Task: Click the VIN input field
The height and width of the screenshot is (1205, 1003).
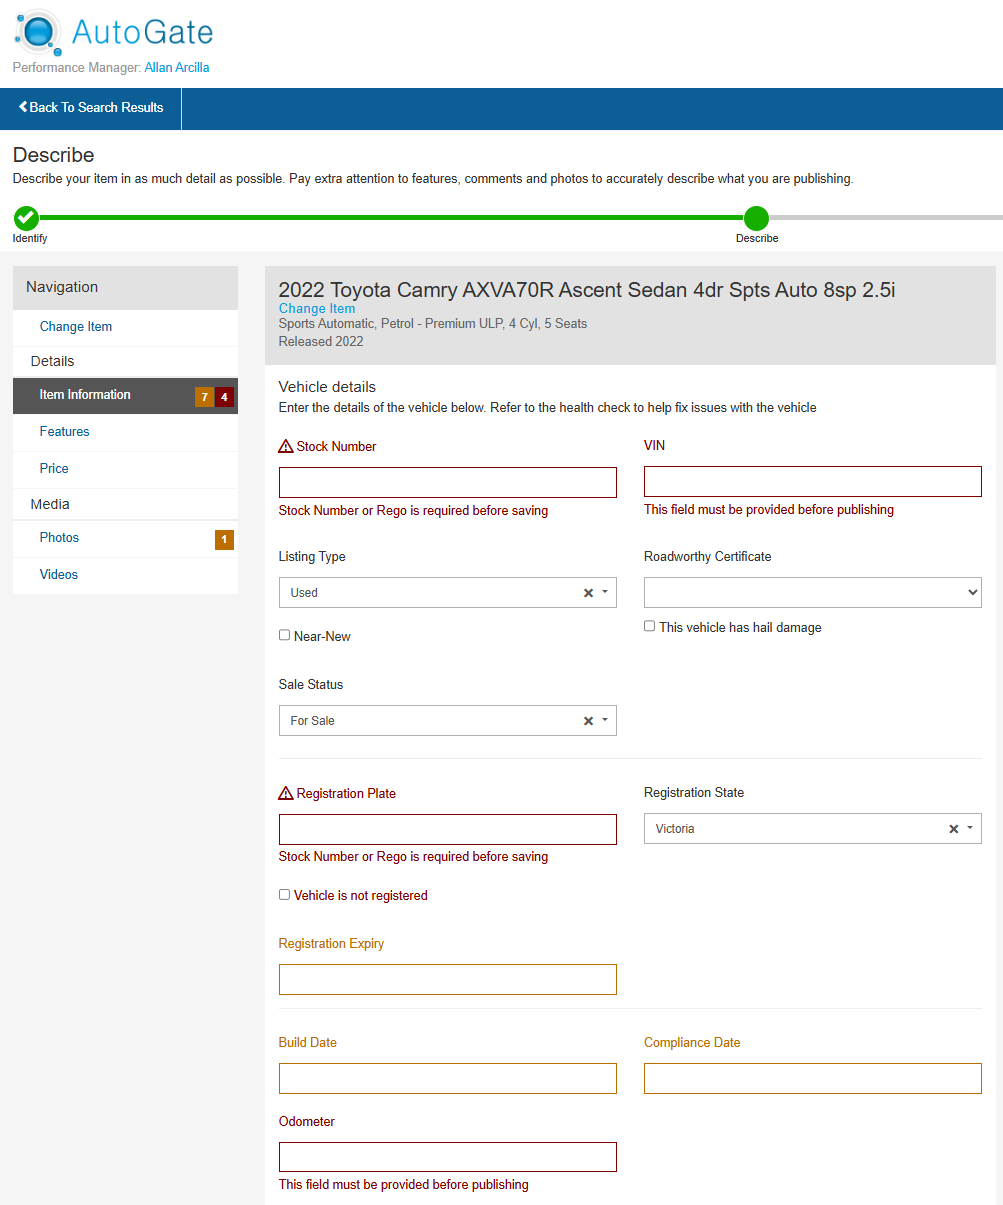Action: pyautogui.click(x=812, y=482)
